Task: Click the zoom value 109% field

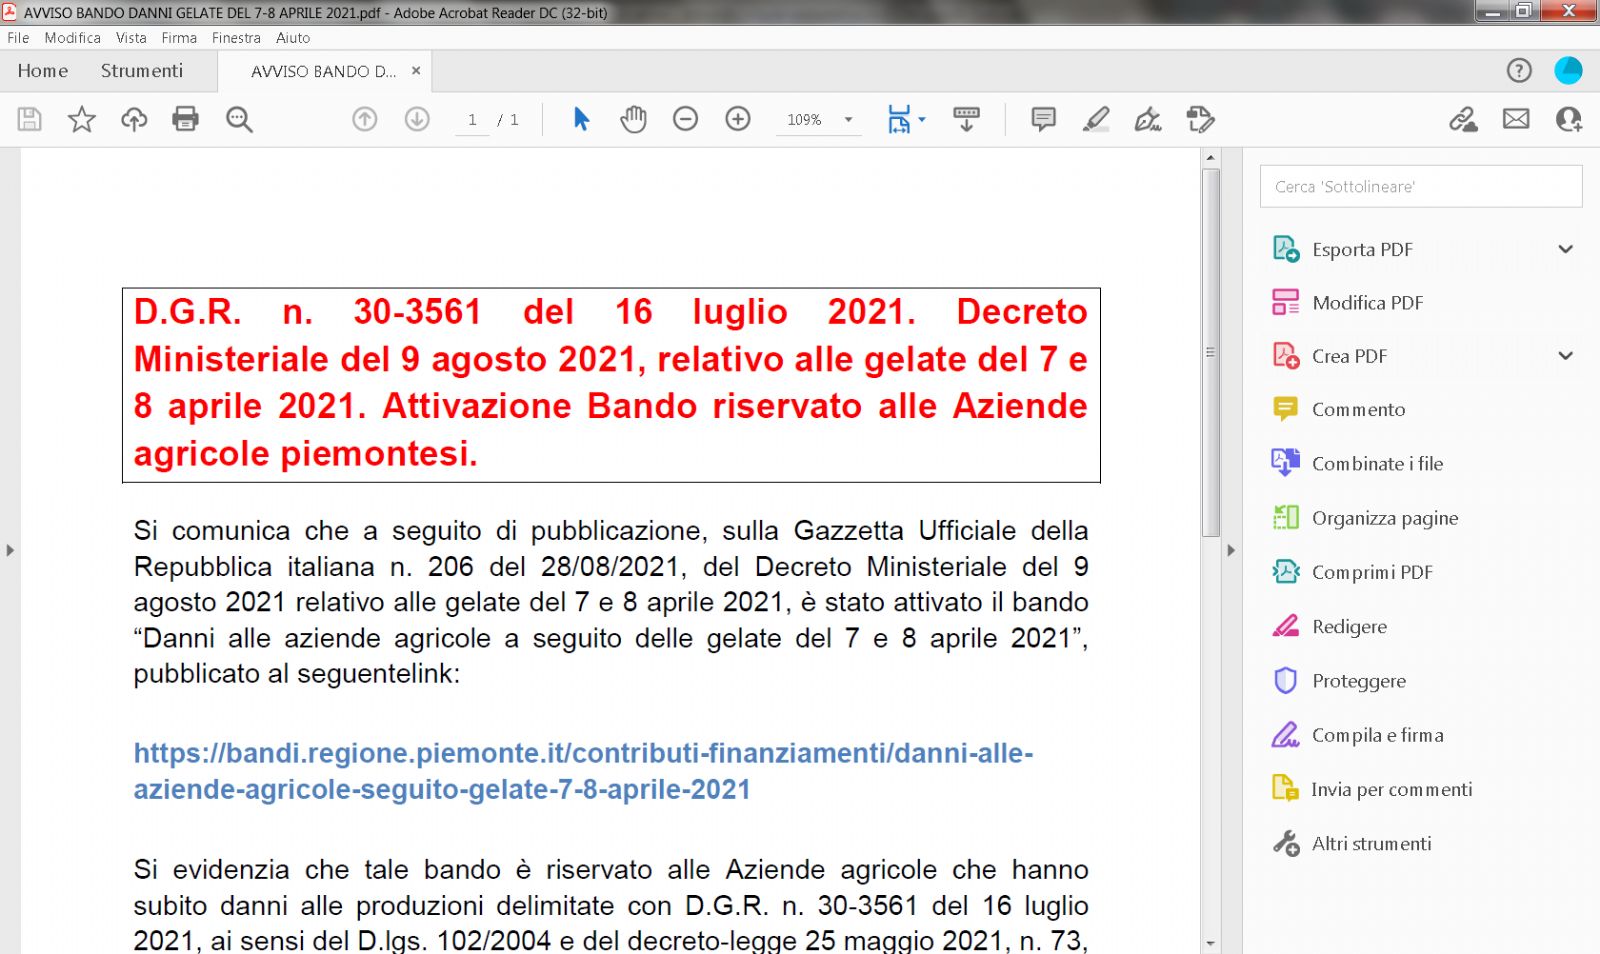Action: pos(805,120)
